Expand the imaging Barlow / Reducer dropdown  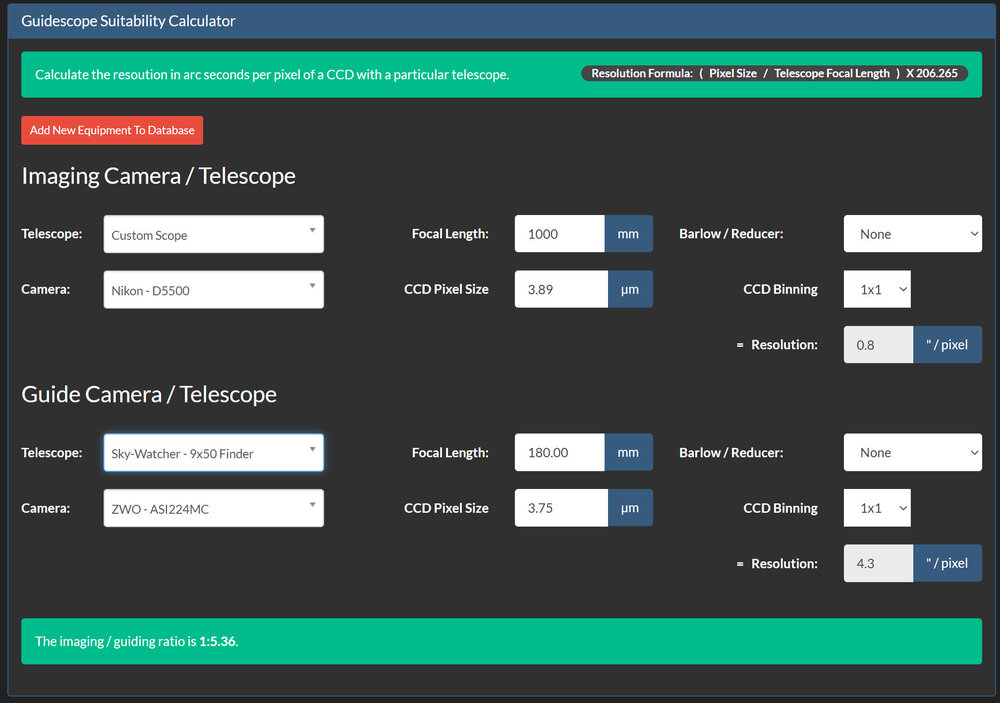point(912,234)
